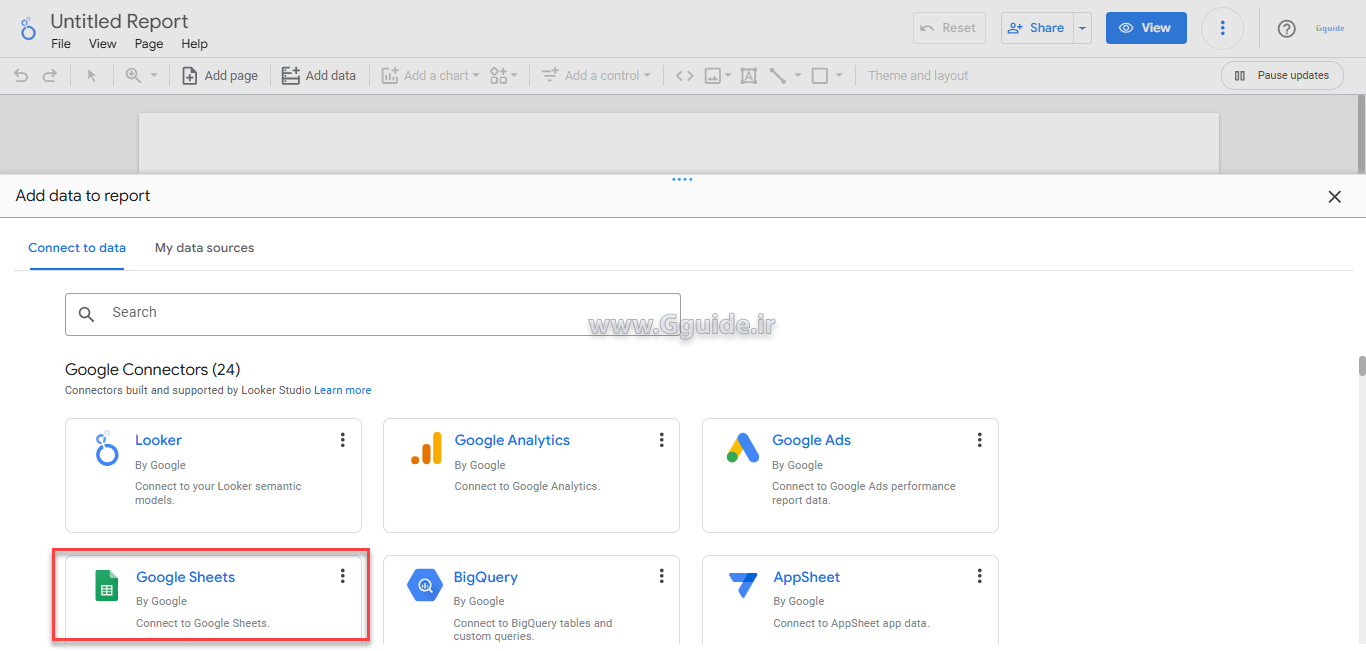Open the Looker Studio home logo

pyautogui.click(x=28, y=28)
